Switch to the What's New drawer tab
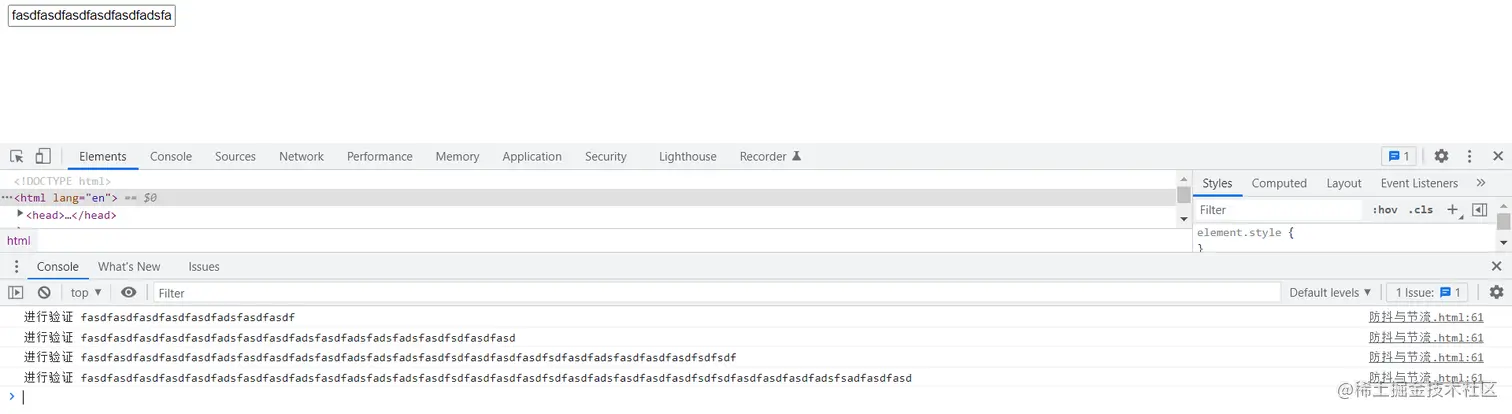The image size is (1512, 414). pyautogui.click(x=129, y=267)
